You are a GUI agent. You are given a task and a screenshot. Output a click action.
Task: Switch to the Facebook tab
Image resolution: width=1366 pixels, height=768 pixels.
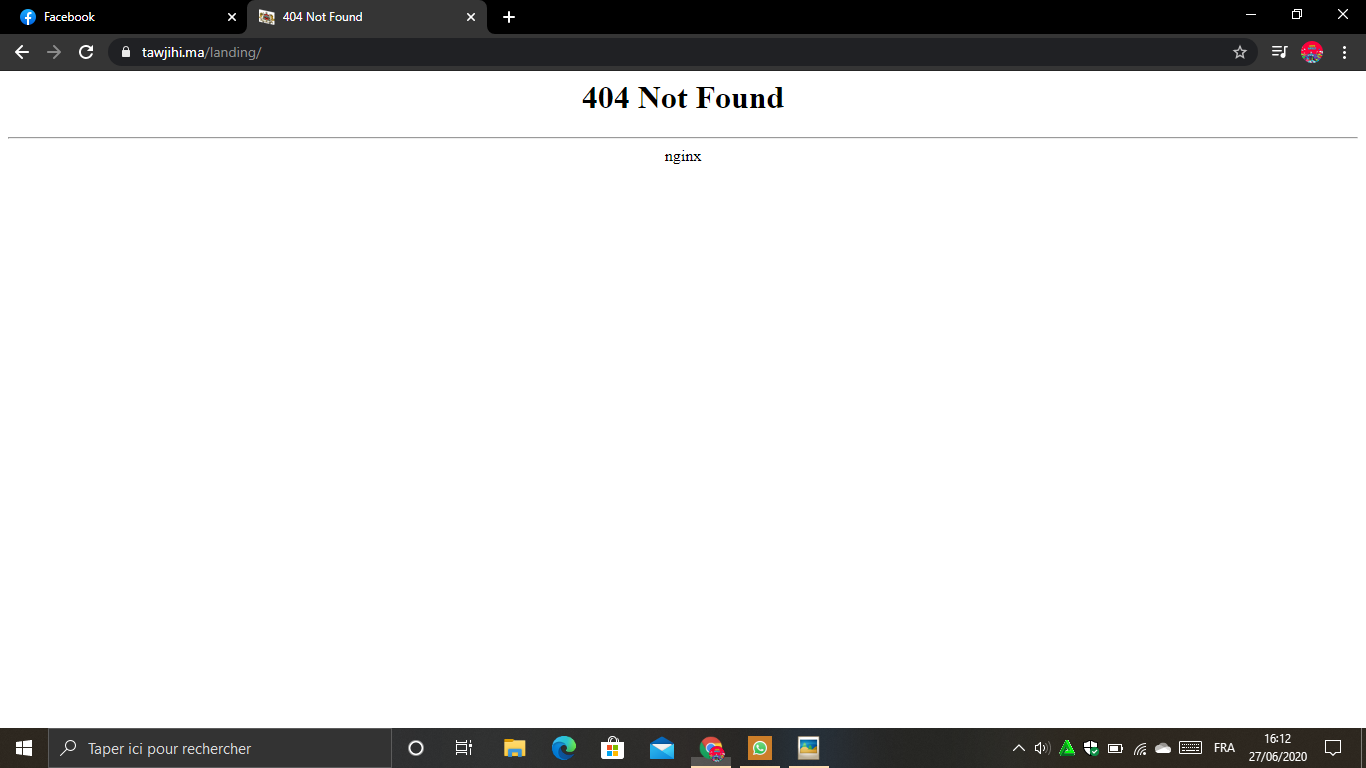(120, 17)
